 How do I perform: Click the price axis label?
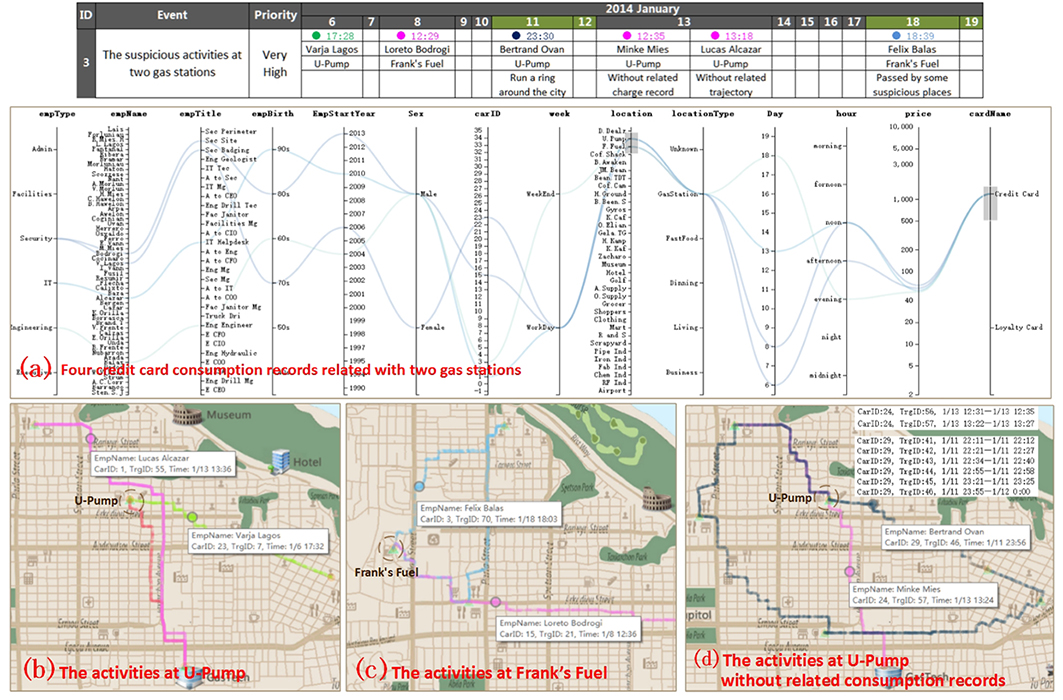[x=918, y=114]
